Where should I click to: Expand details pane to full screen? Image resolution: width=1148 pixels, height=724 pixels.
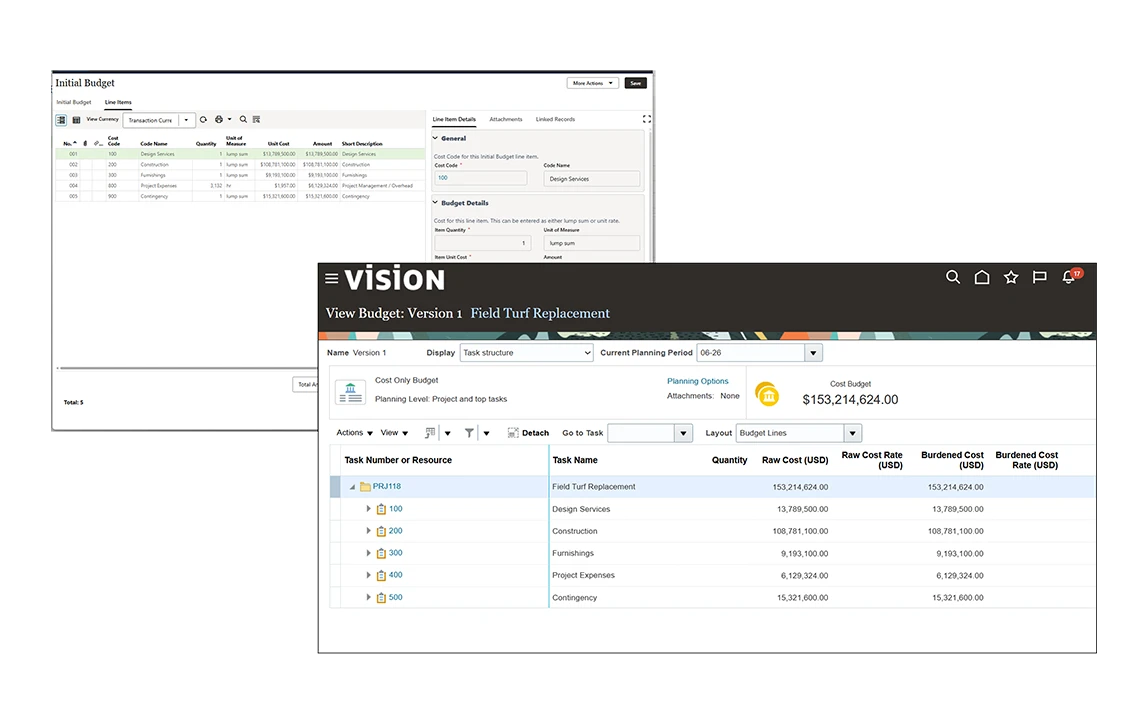click(646, 119)
